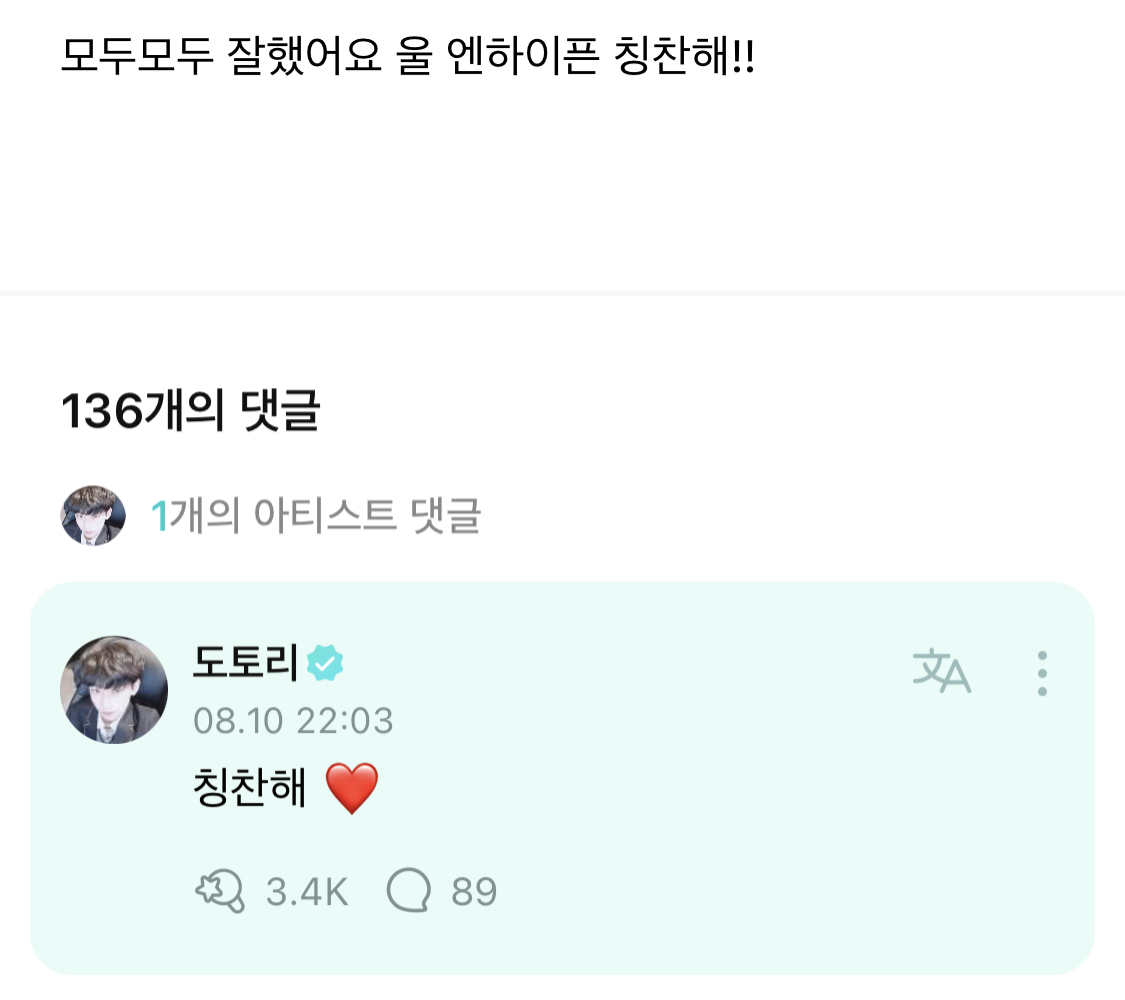Click the timestamp 08.10 22:03
This screenshot has width=1125, height=1000.
click(292, 720)
